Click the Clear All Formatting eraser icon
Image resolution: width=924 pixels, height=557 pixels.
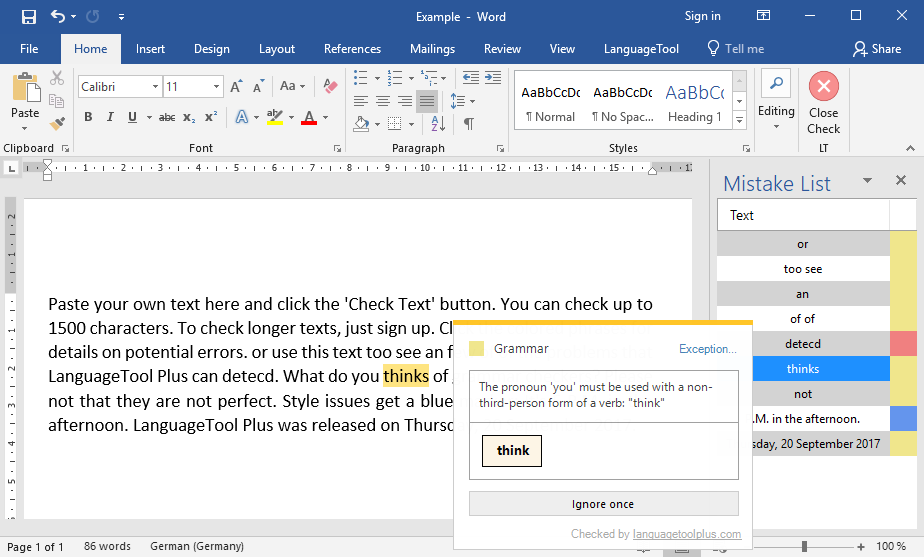click(331, 87)
